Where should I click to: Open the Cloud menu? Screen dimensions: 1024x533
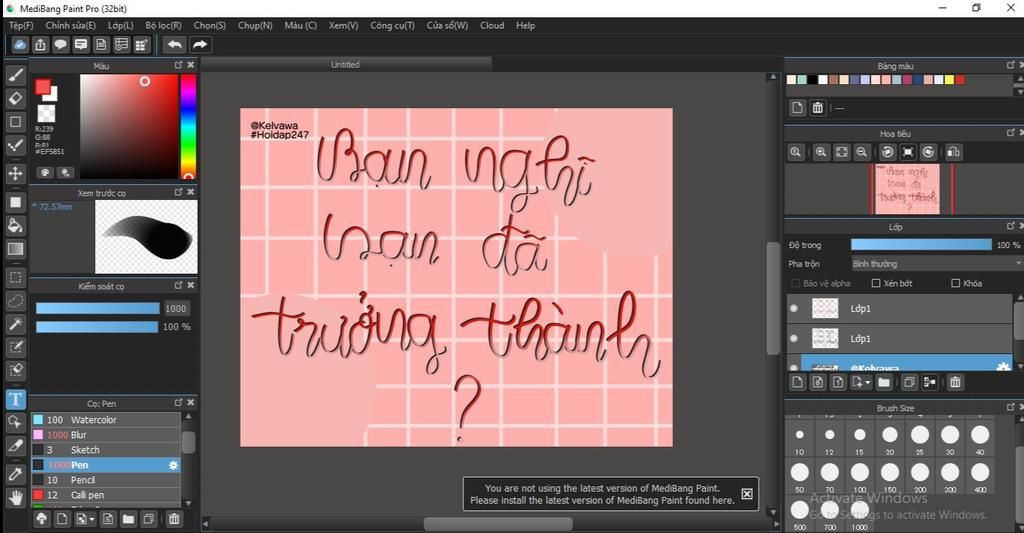492,25
